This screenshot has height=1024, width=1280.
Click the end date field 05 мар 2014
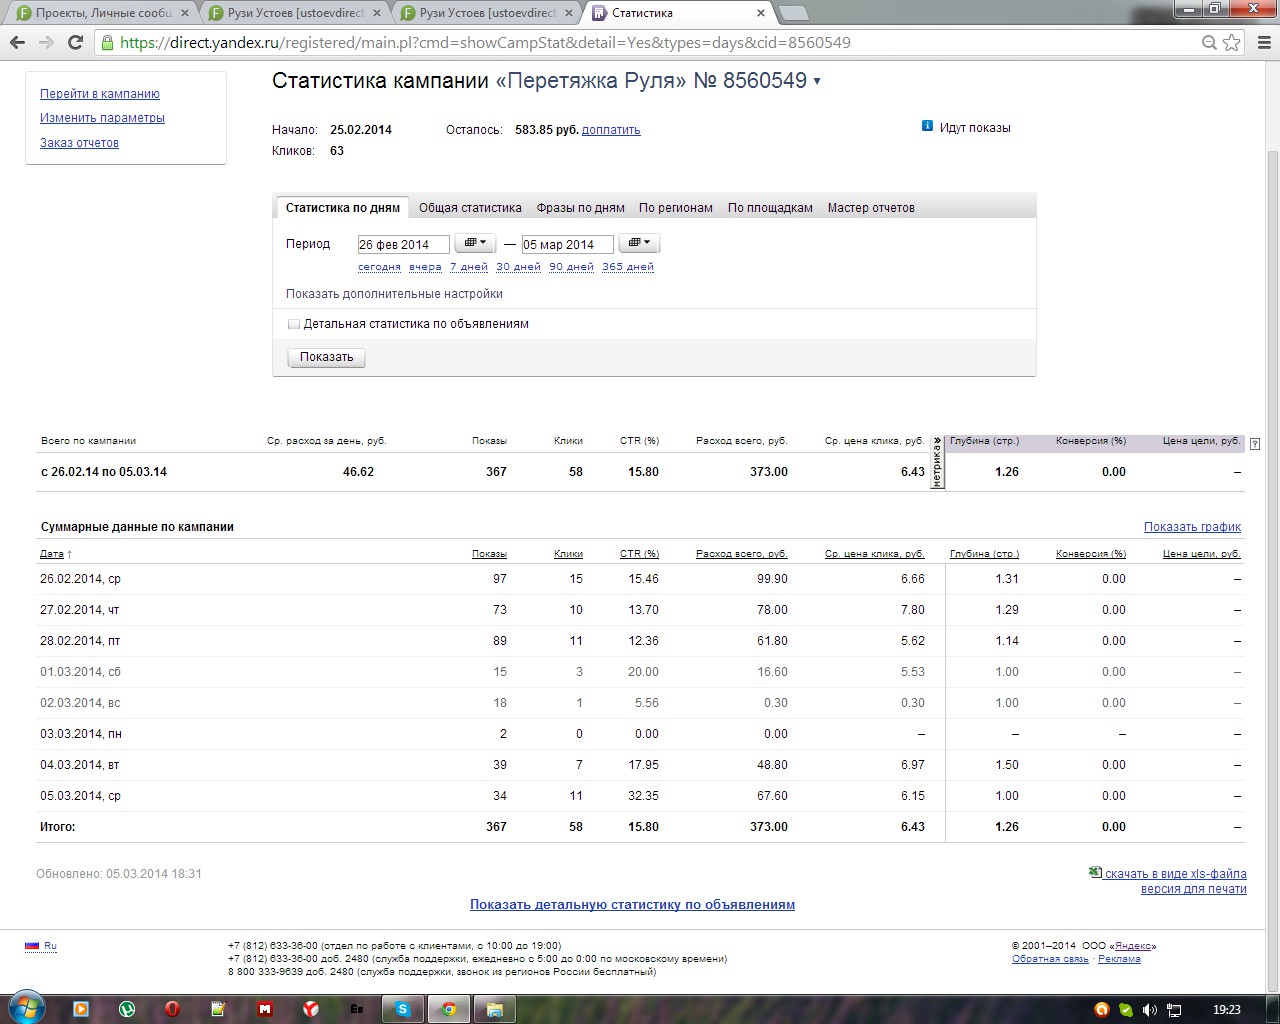(567, 244)
